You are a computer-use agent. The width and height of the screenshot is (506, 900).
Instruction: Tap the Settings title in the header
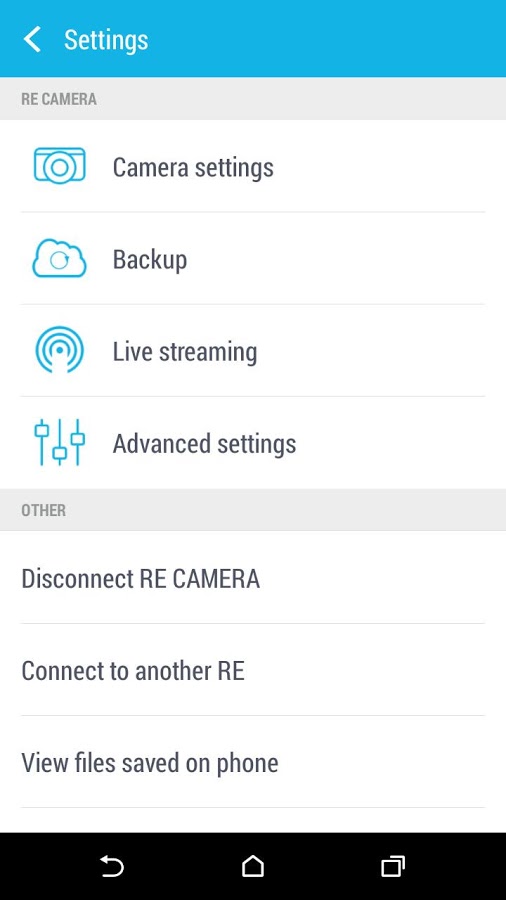tap(106, 40)
